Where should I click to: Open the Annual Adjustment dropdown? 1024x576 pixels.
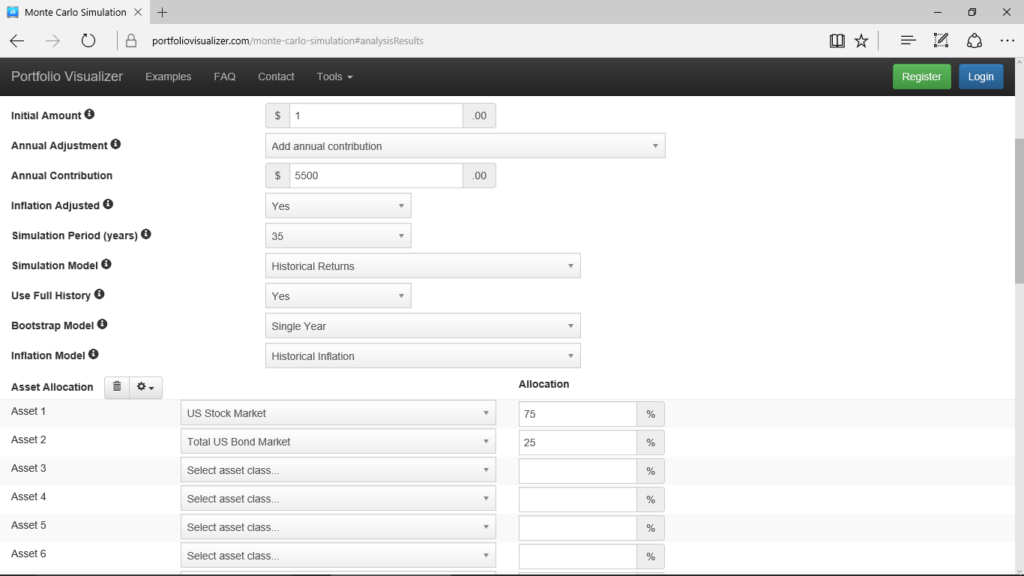click(x=464, y=145)
